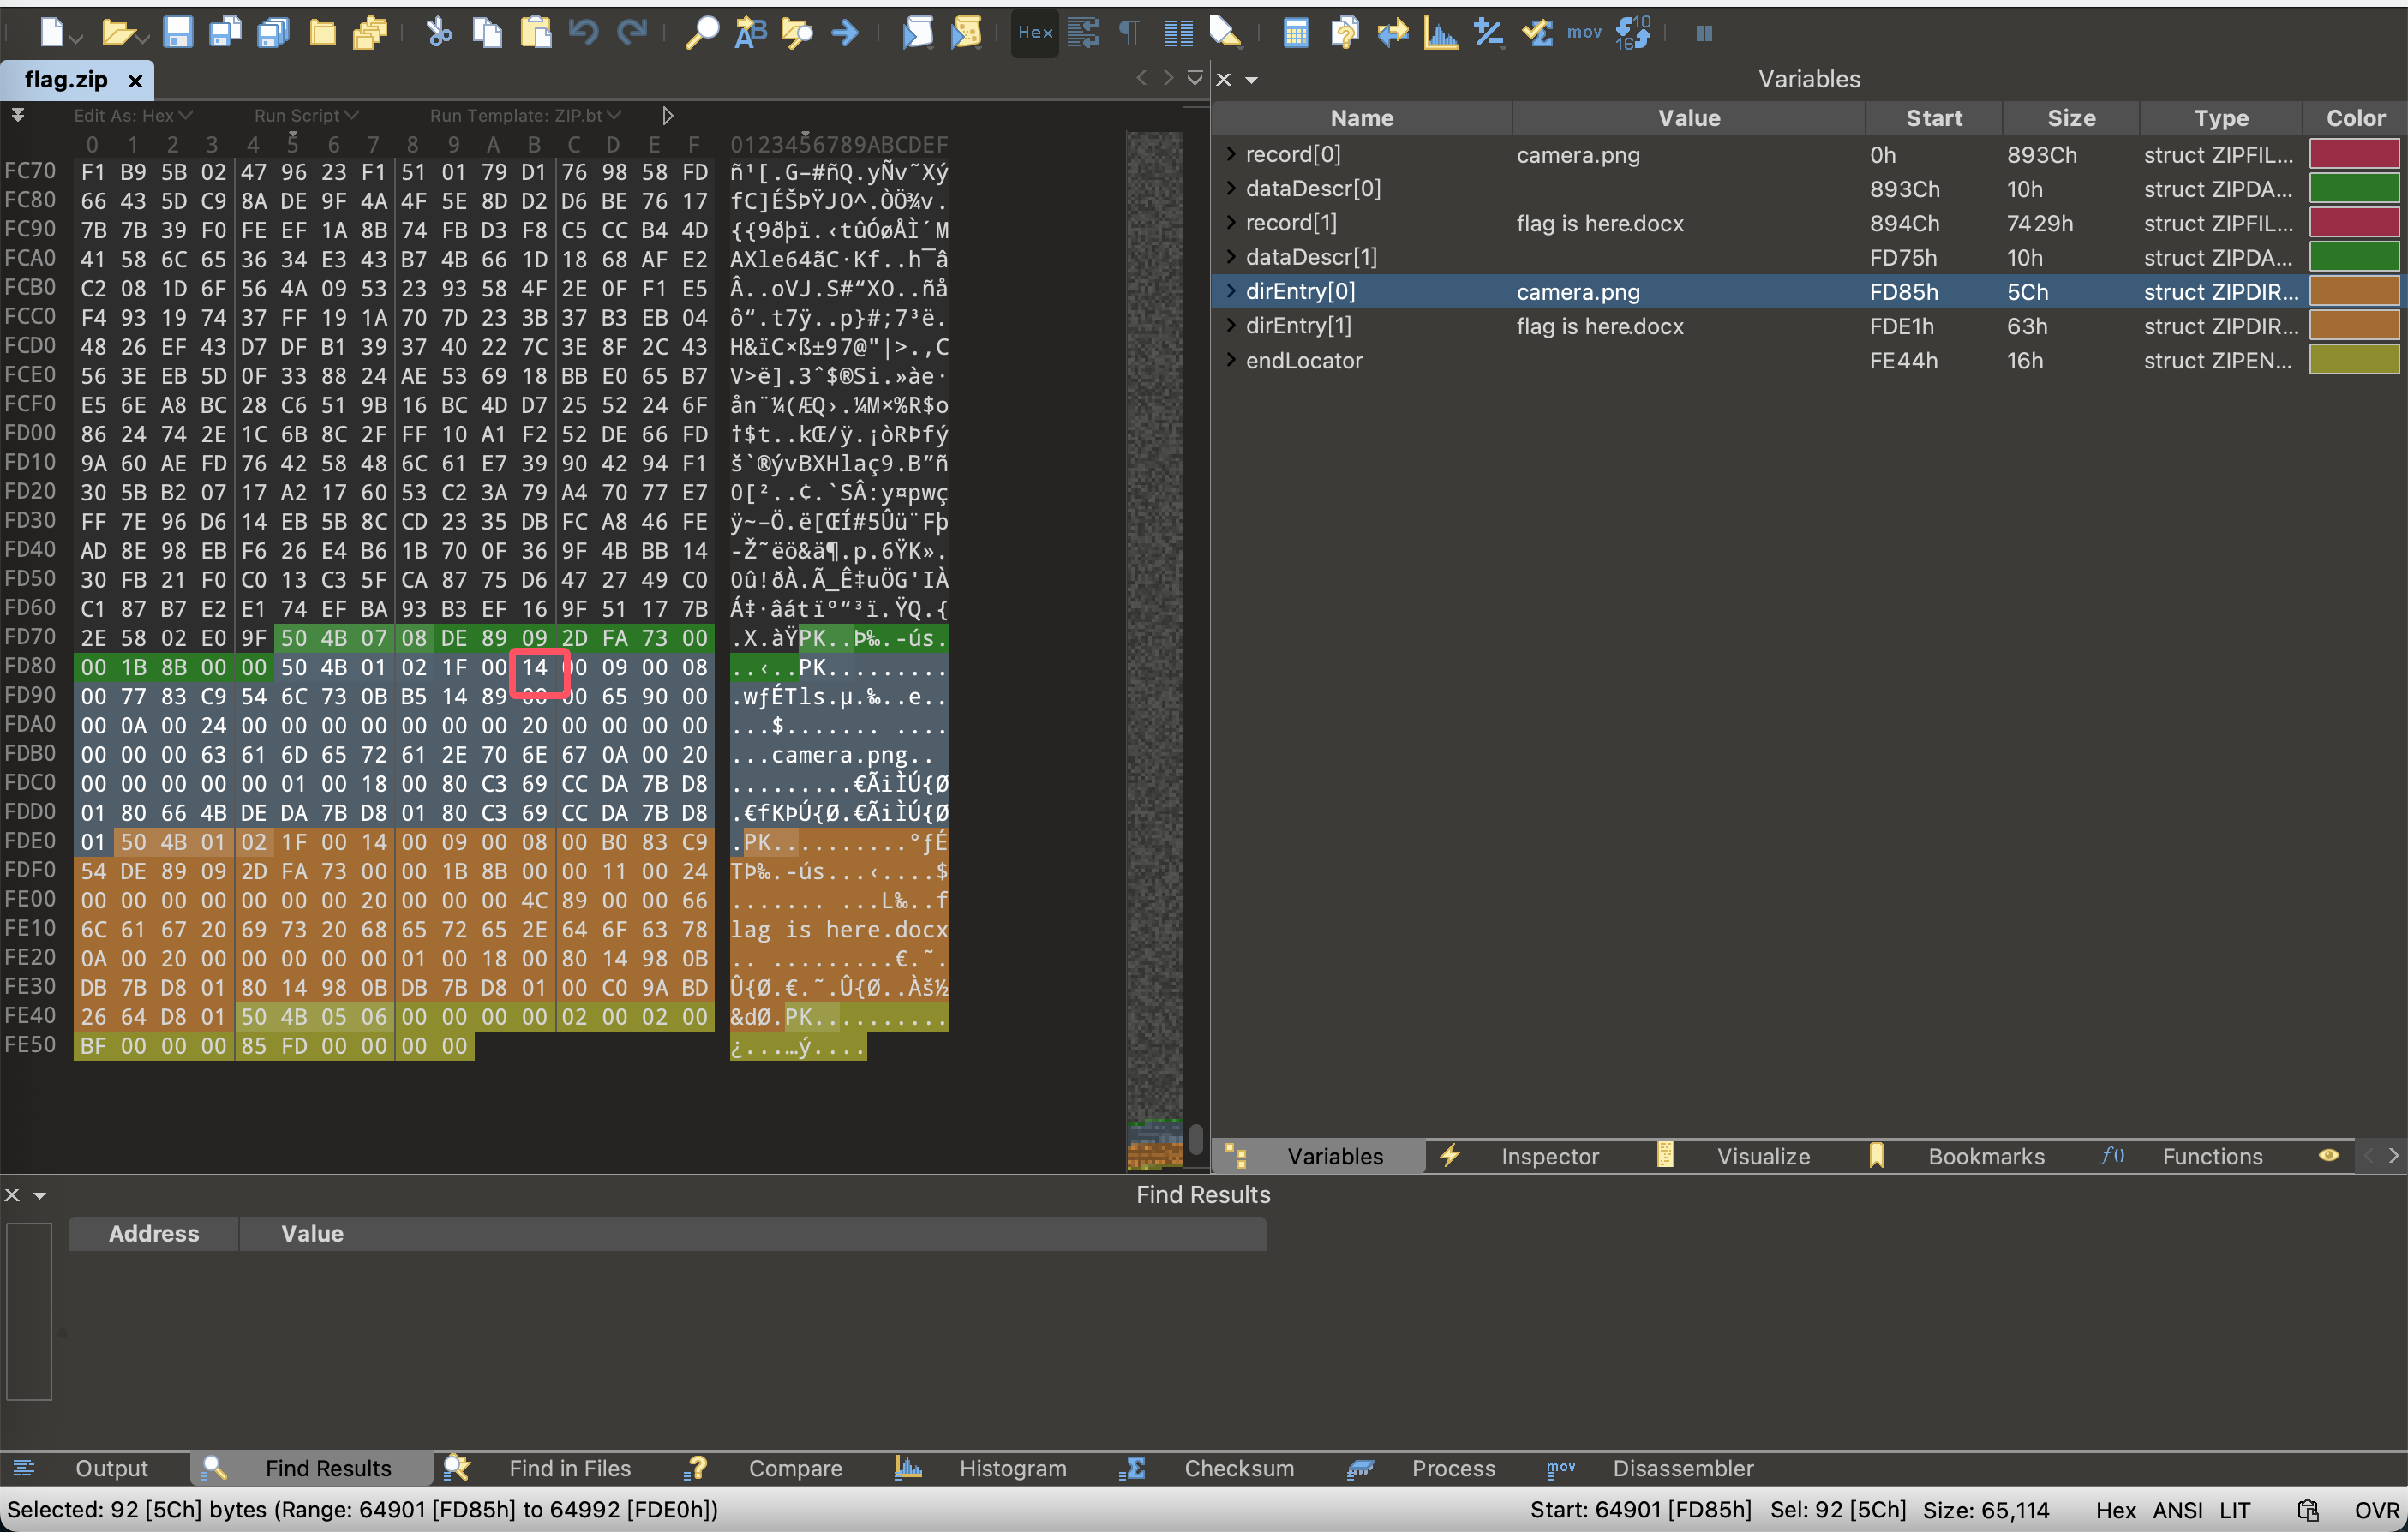Copy selection using the toolbar Copy icon

(487, 33)
